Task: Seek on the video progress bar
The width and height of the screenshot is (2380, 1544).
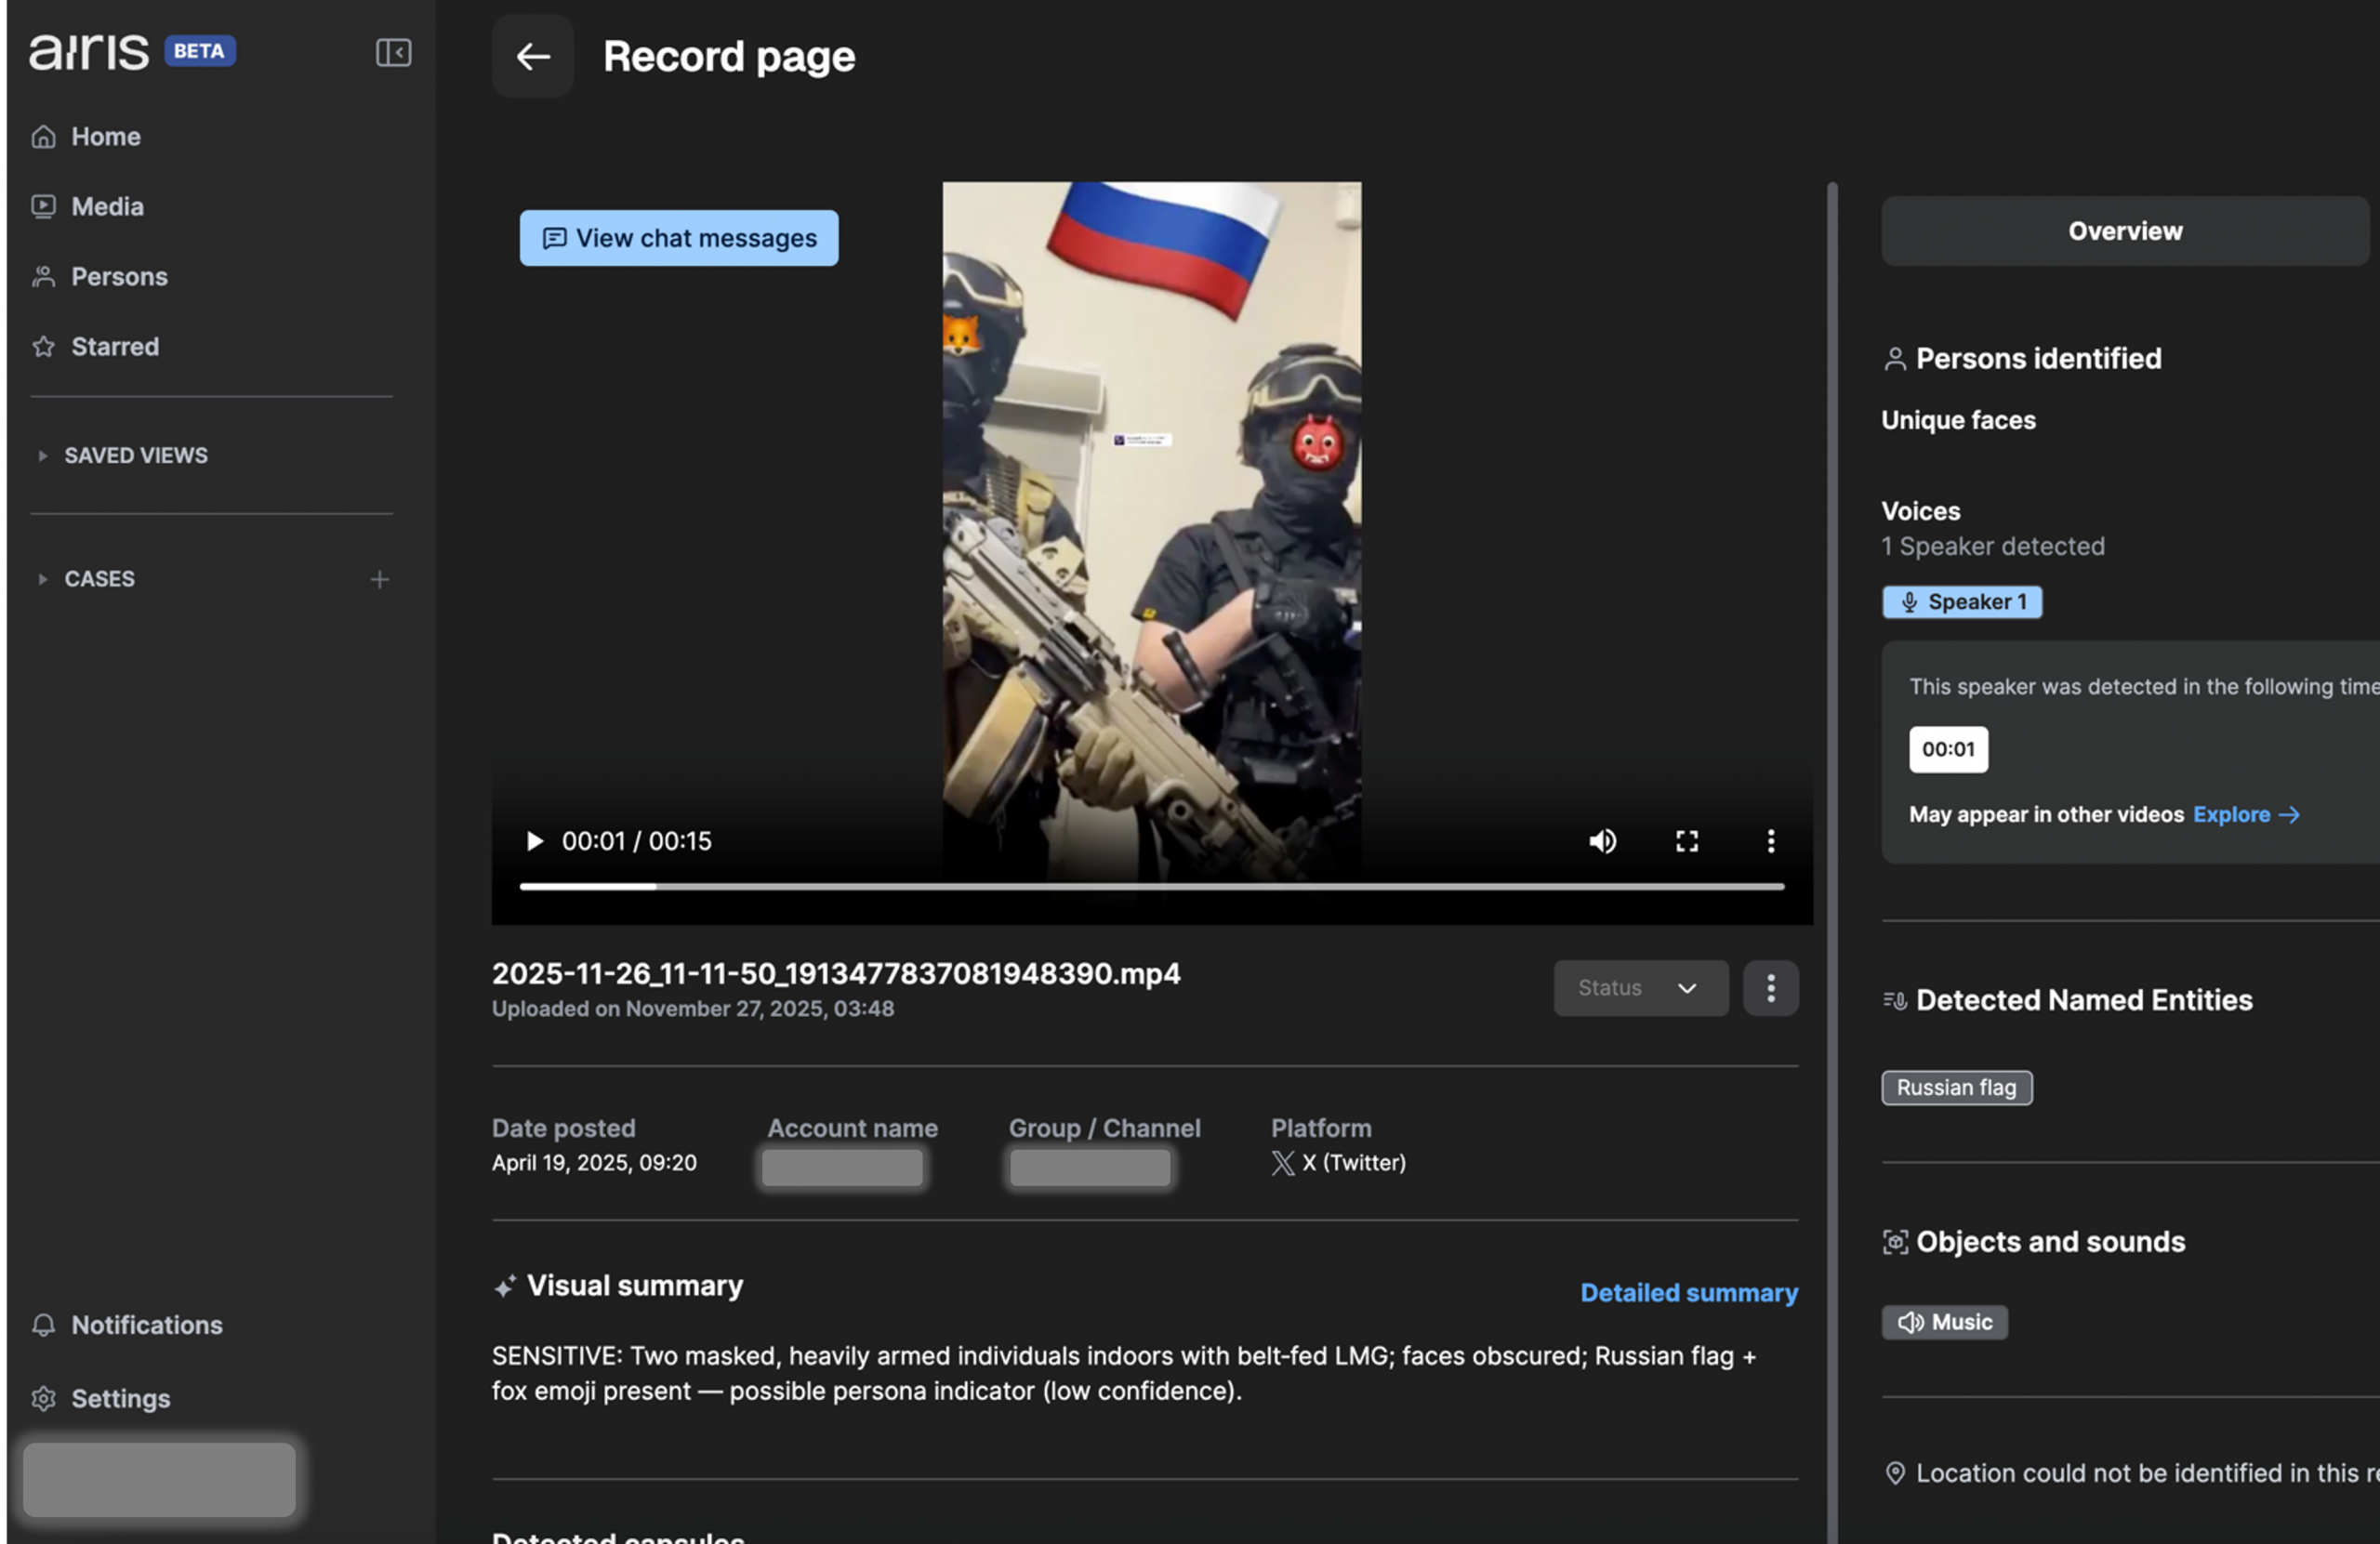Action: point(1152,886)
